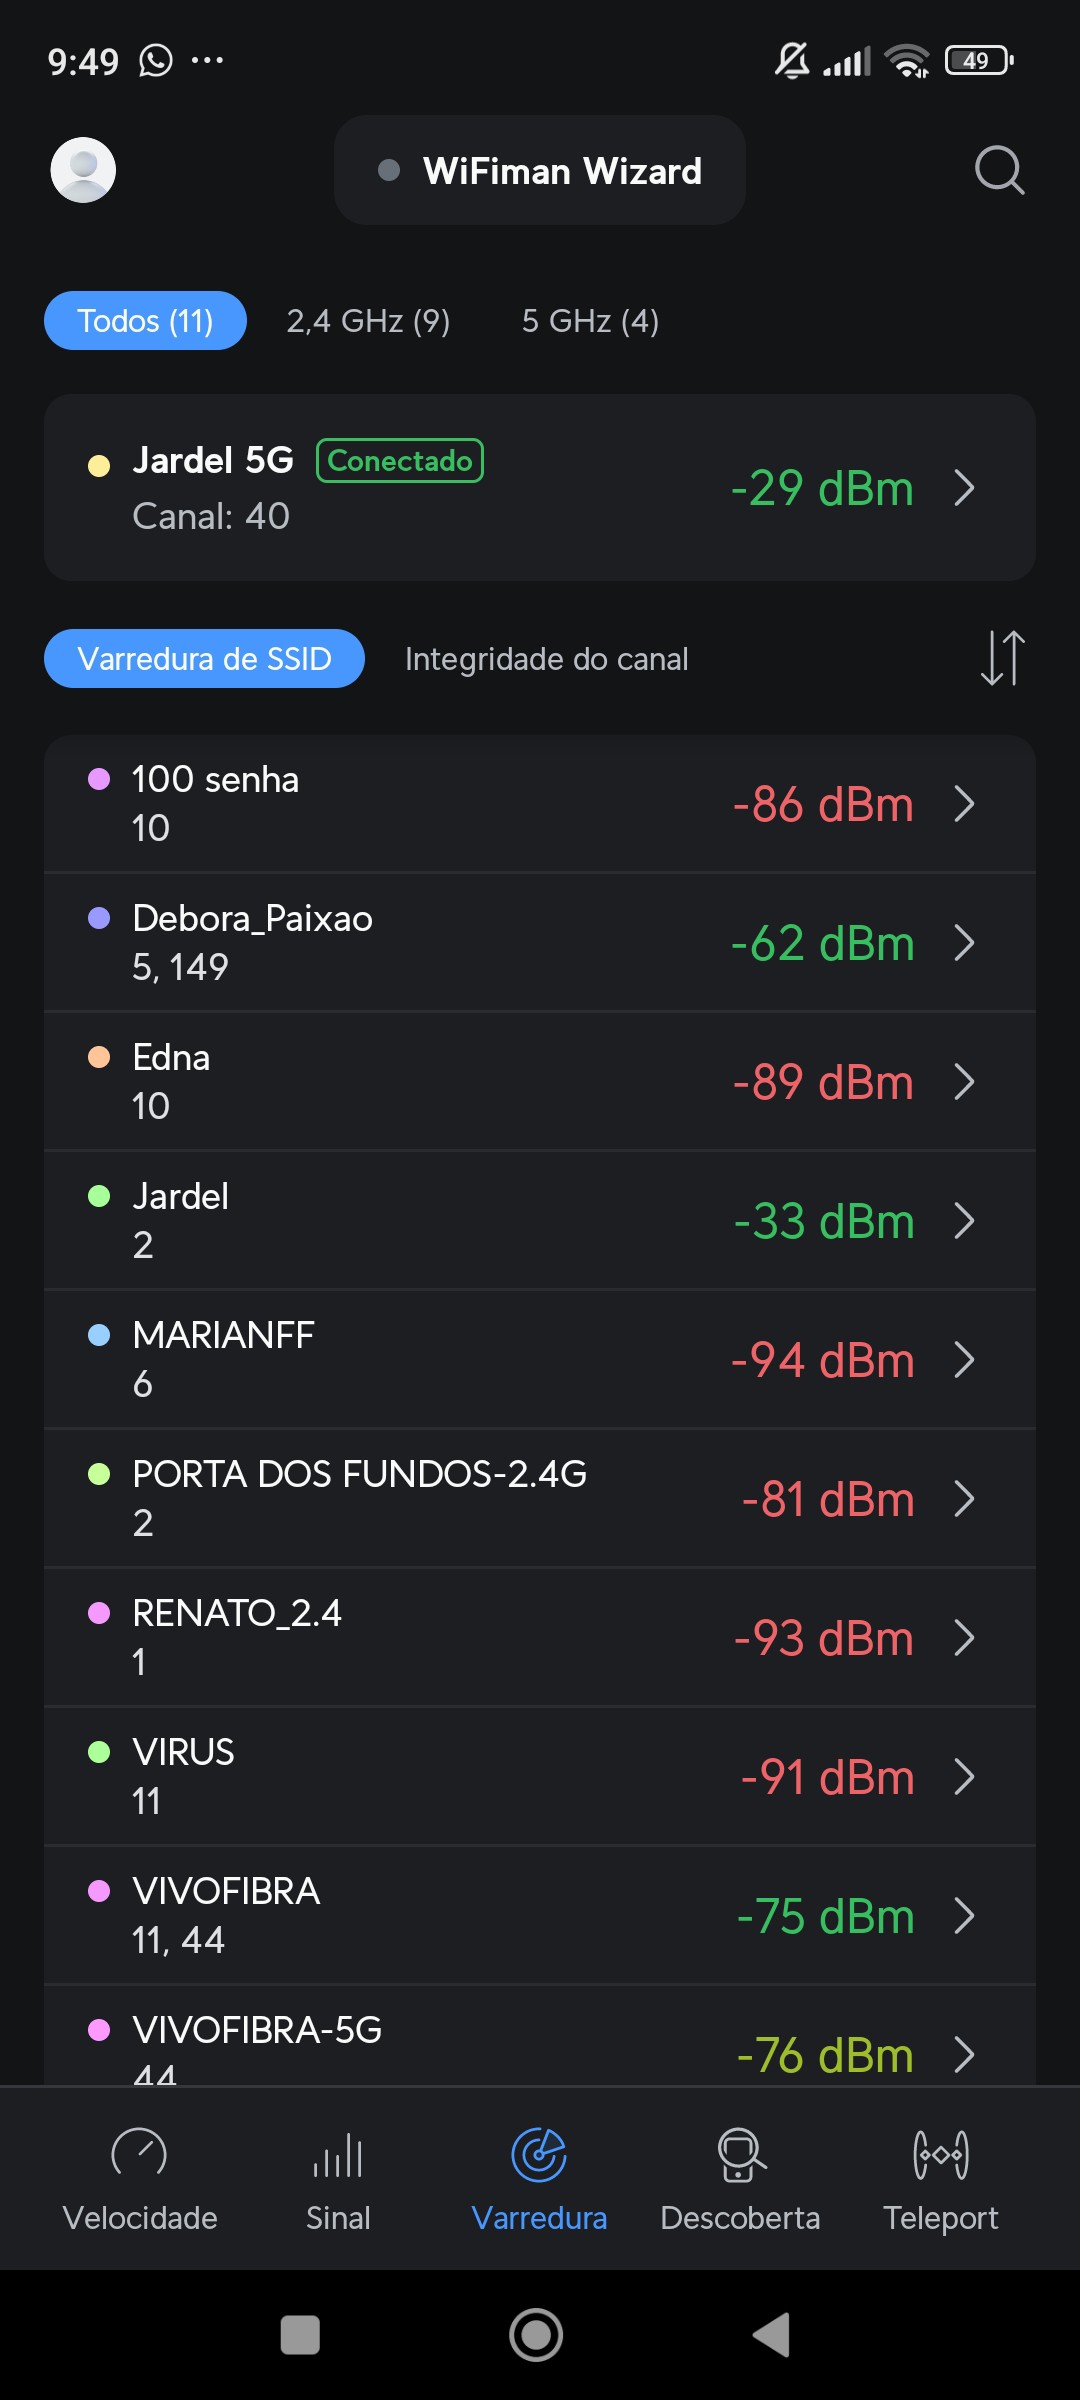Viewport: 1080px width, 2400px height.
Task: Expand the Debora_Paixao network chevron
Action: [x=964, y=942]
